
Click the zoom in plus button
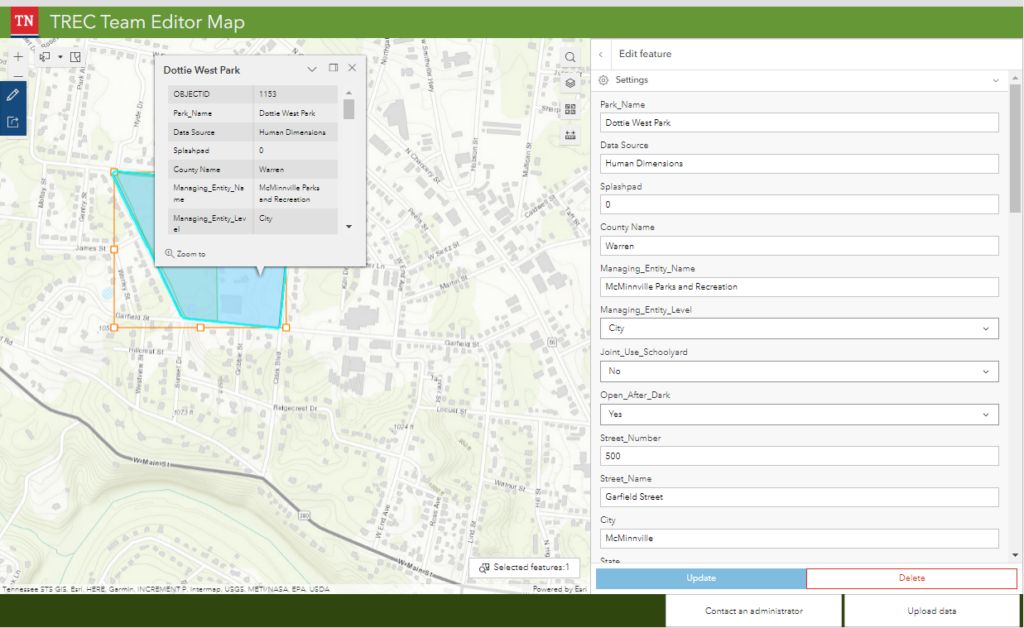18,57
